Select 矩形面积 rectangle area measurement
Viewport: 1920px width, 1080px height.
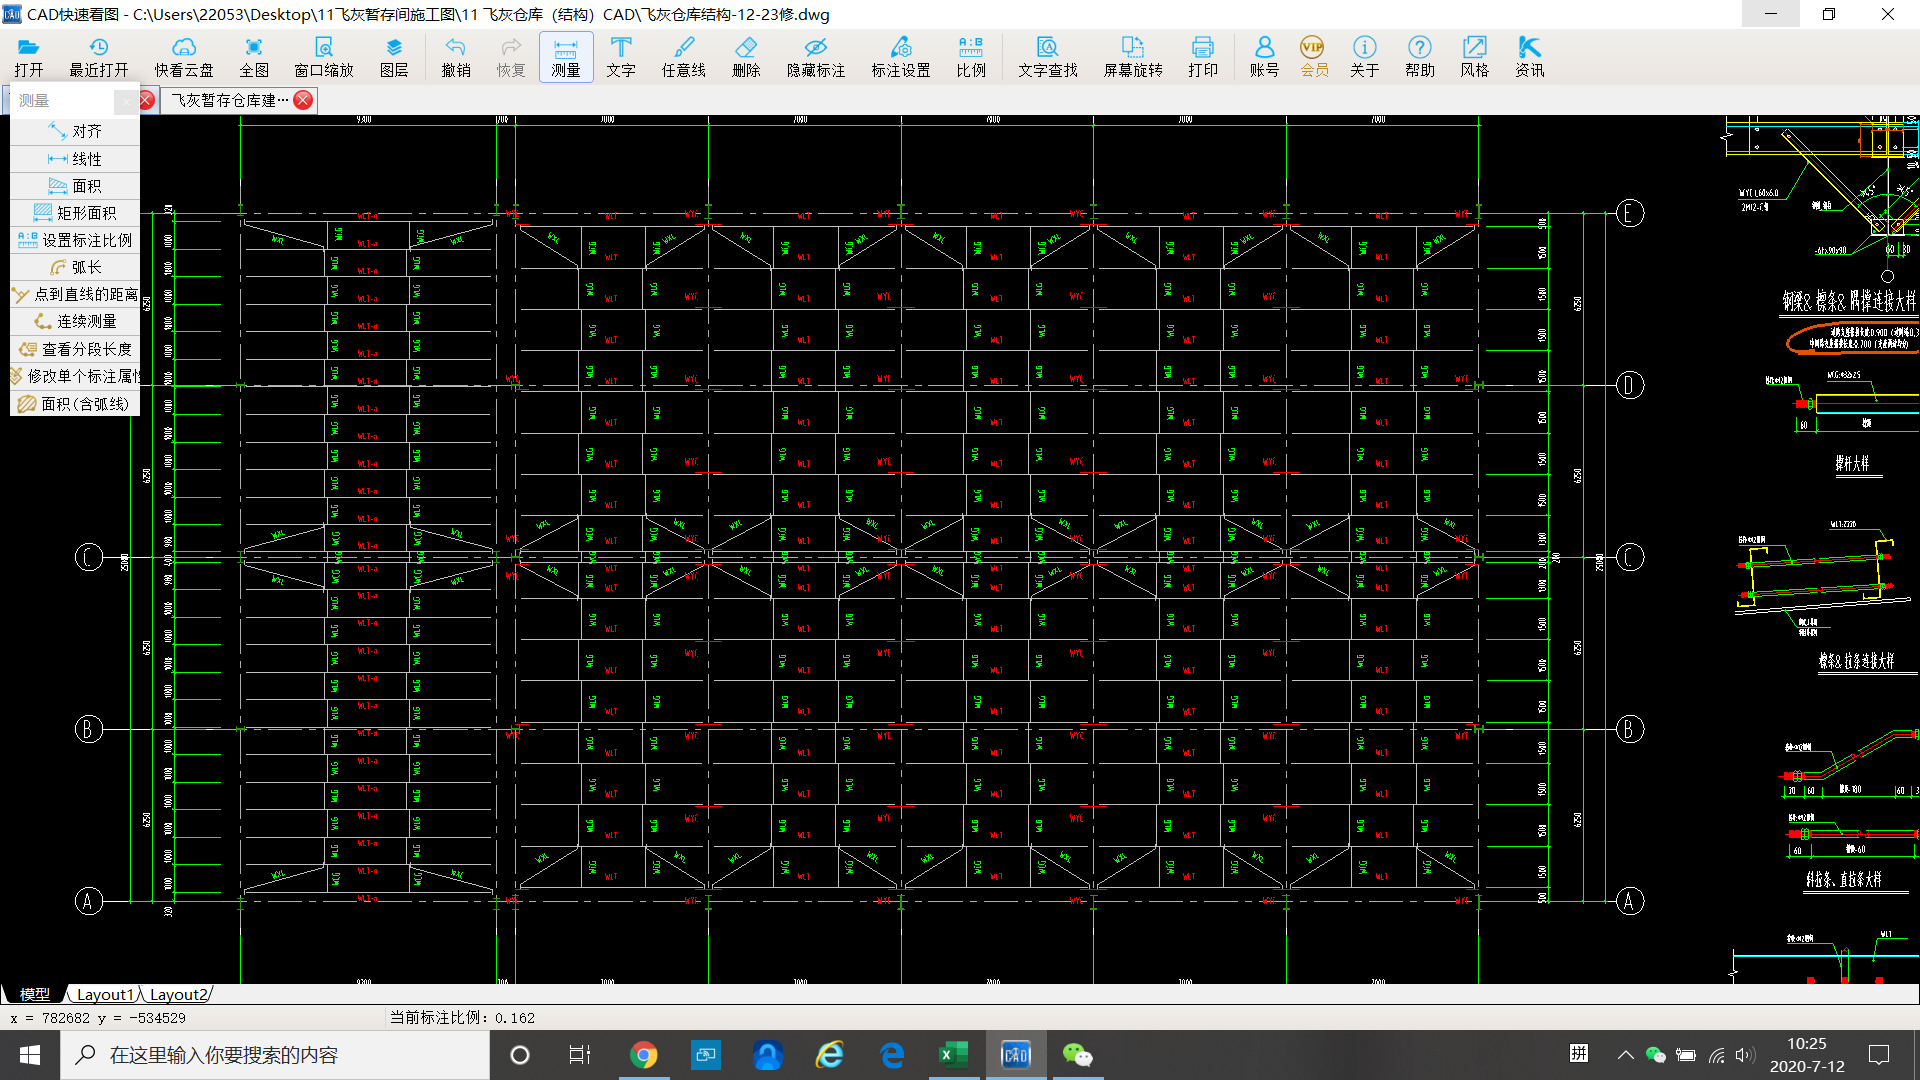[75, 213]
